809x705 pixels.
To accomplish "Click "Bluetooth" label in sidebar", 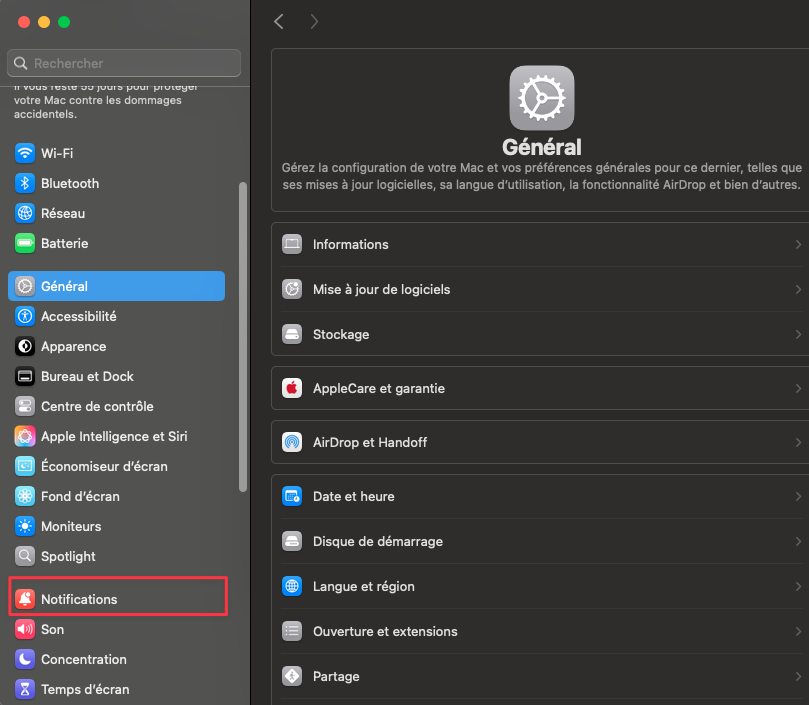I will click(70, 183).
